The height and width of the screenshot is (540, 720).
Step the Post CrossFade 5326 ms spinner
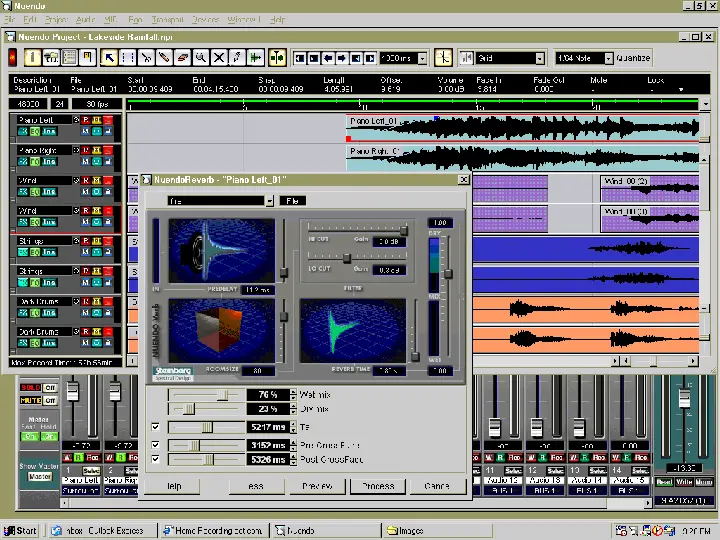293,459
